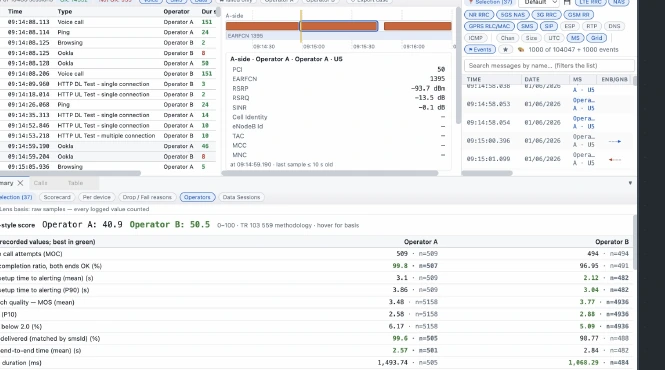Select HTTP UL multiple connection row at 09:14:53.218
Viewport: 665px width, 370px height.
pos(108,136)
